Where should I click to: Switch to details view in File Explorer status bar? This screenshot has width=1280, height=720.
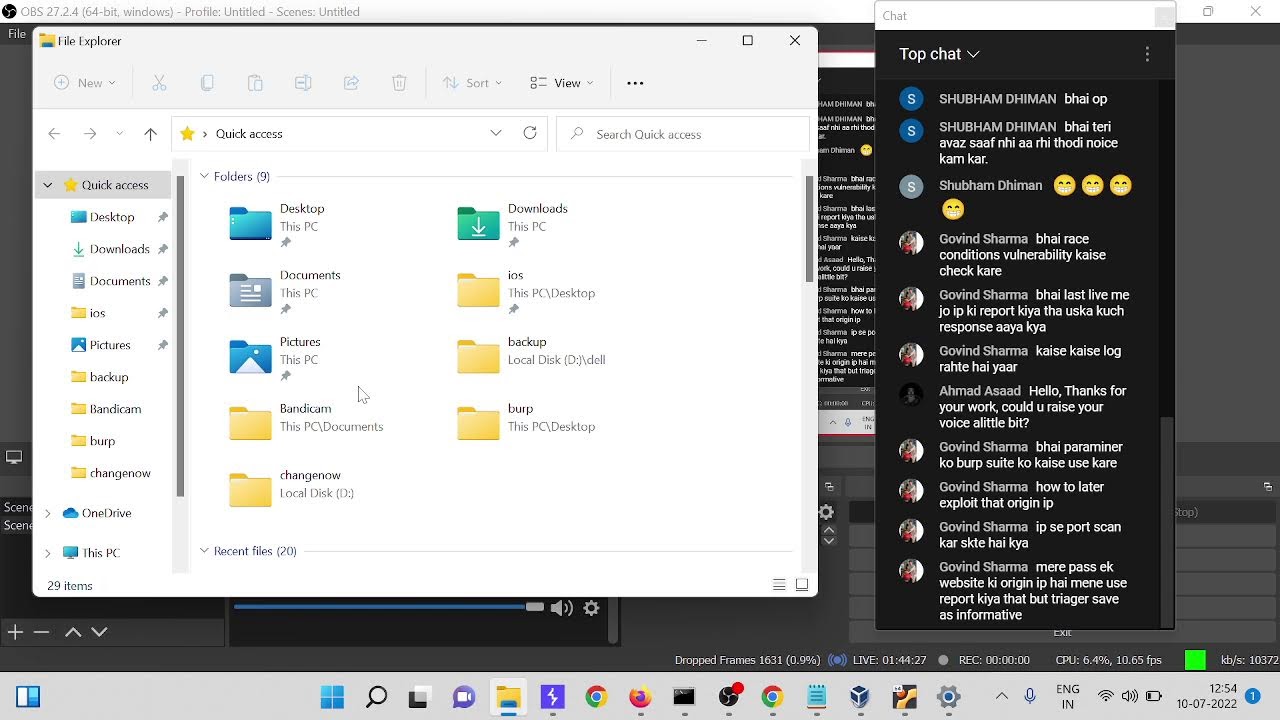[779, 585]
